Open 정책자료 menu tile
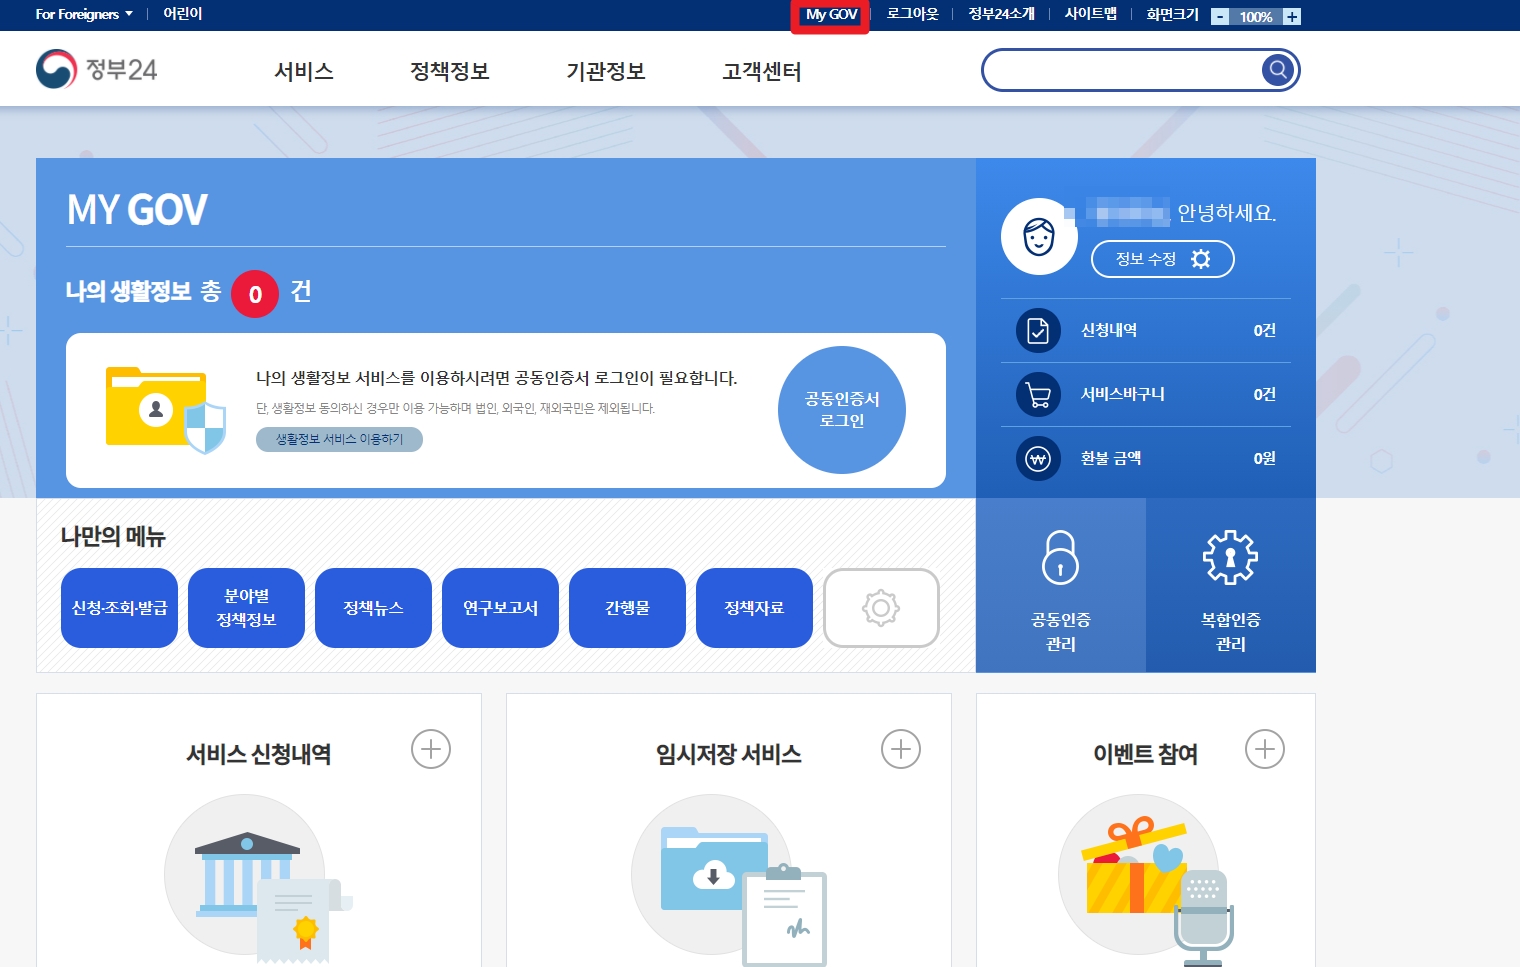Screen dimensions: 1520x967 click(754, 608)
